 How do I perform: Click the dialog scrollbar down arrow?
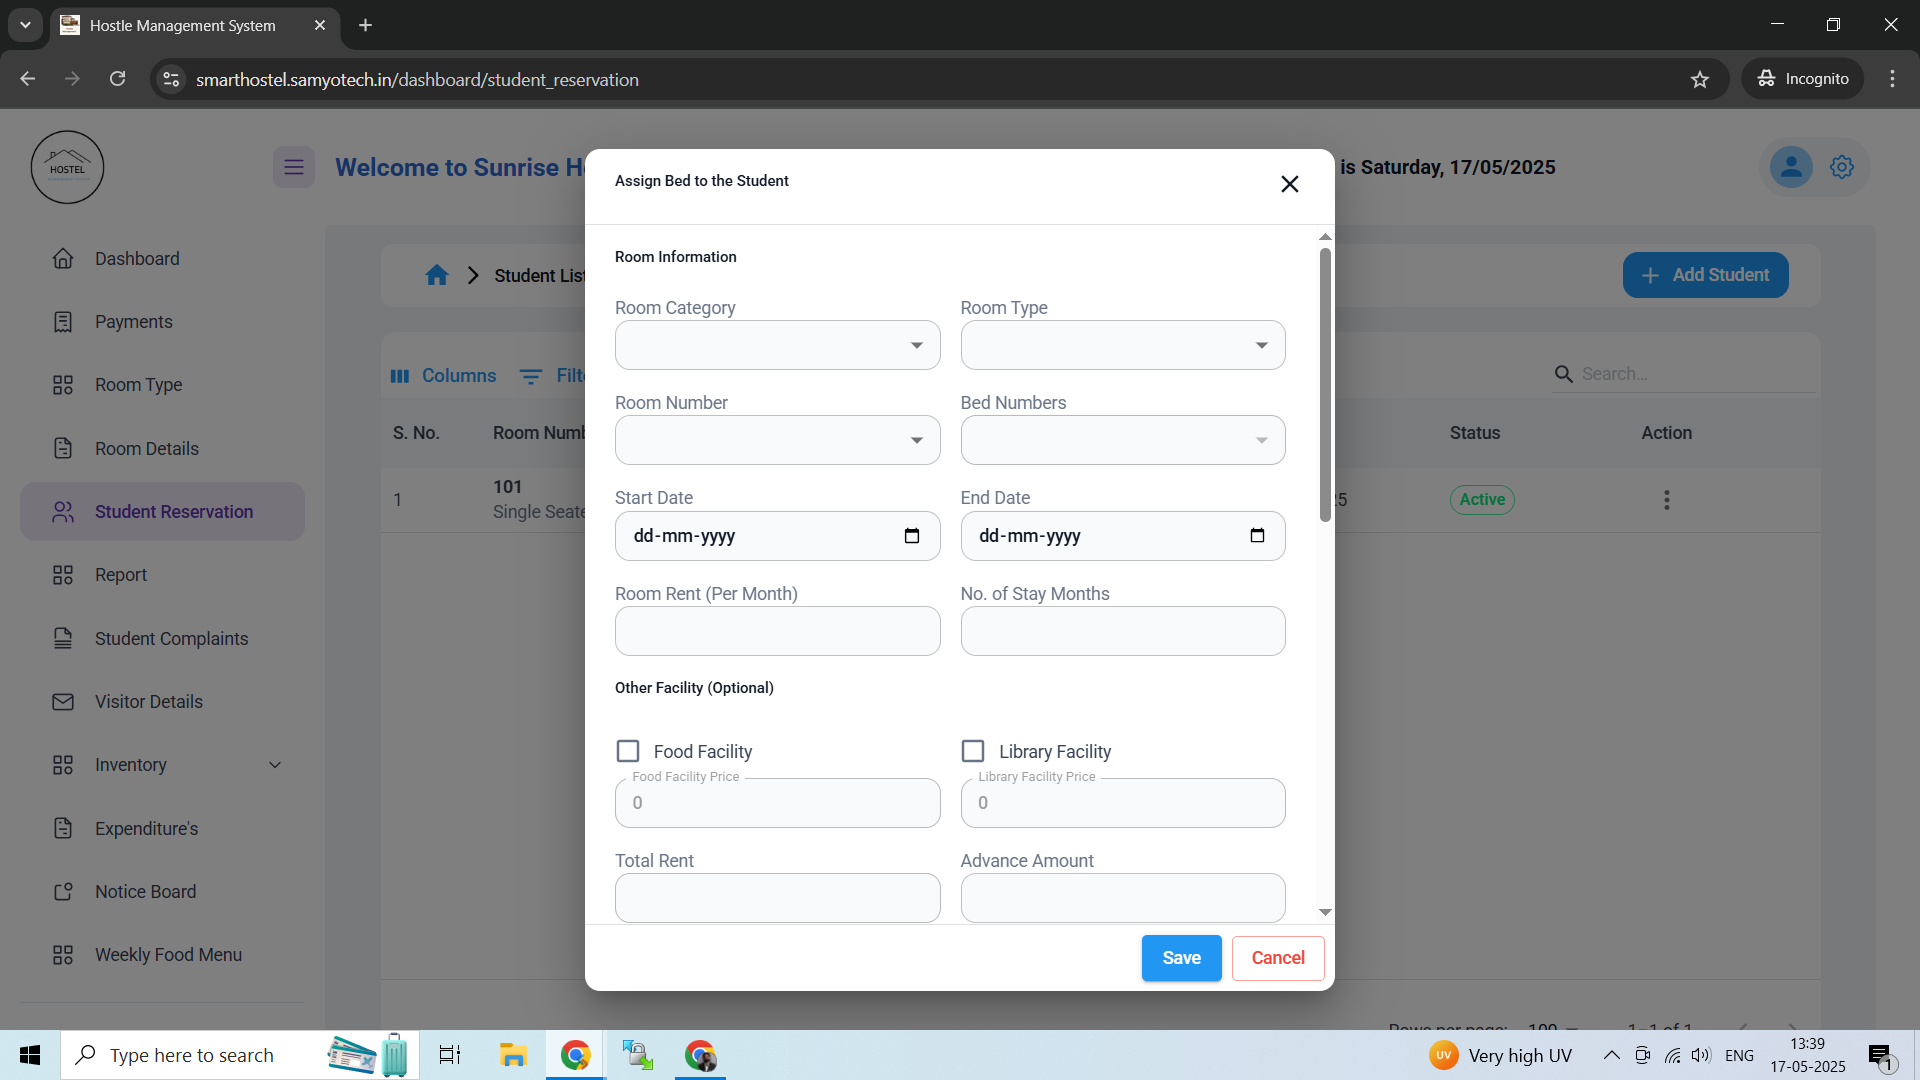coord(1325,912)
